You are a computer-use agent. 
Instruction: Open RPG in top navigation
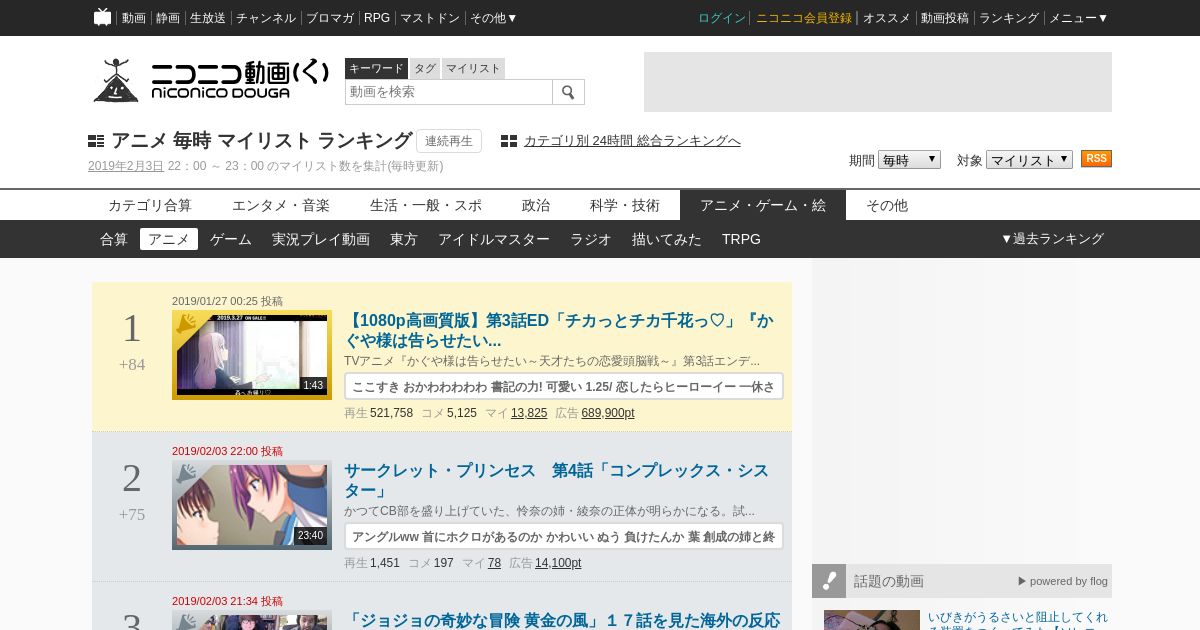377,18
